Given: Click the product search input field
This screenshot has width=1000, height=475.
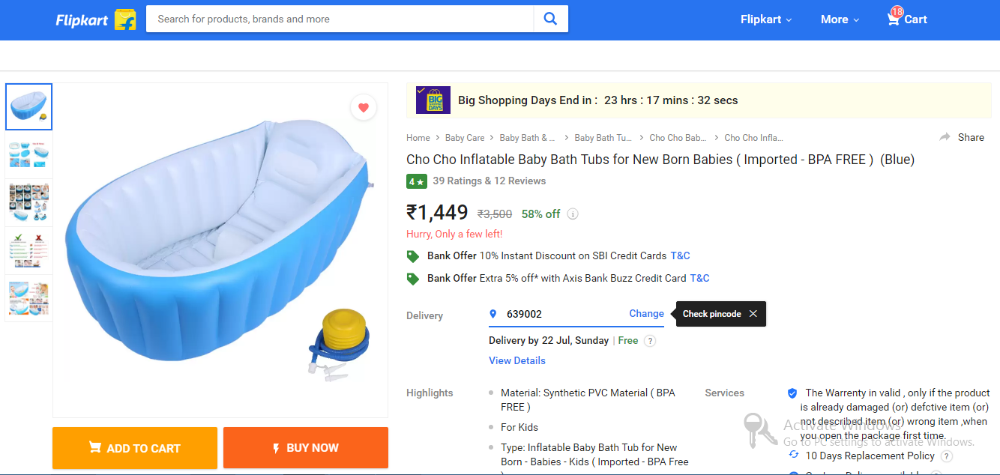Looking at the screenshot, I should [340, 19].
